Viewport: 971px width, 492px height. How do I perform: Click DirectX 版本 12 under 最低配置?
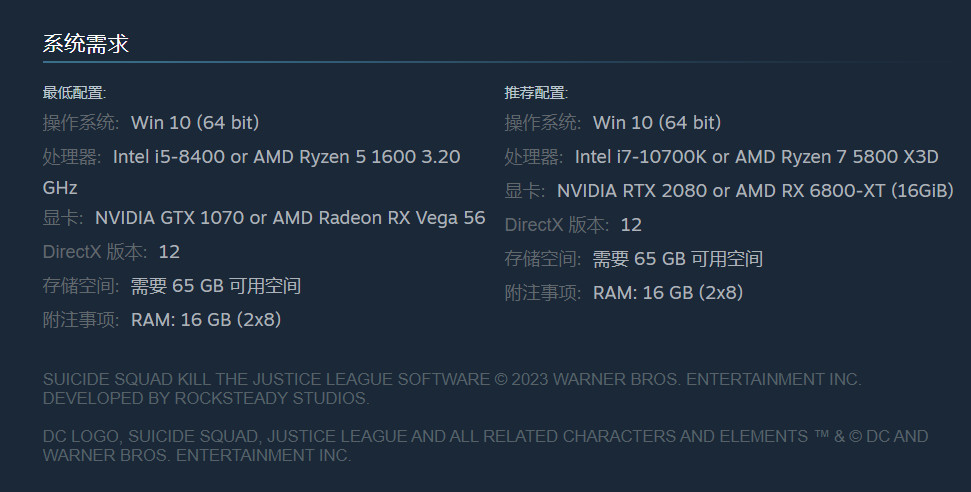click(x=111, y=251)
